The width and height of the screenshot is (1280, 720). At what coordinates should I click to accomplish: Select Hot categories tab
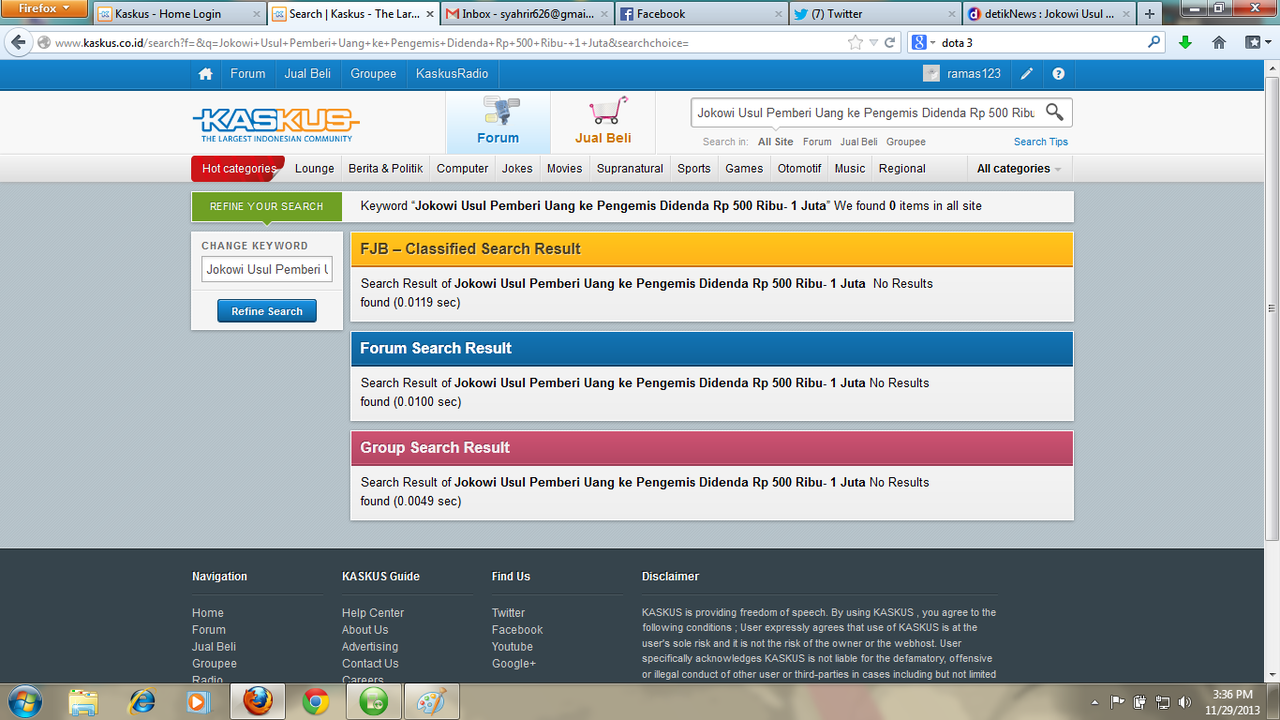pyautogui.click(x=238, y=169)
